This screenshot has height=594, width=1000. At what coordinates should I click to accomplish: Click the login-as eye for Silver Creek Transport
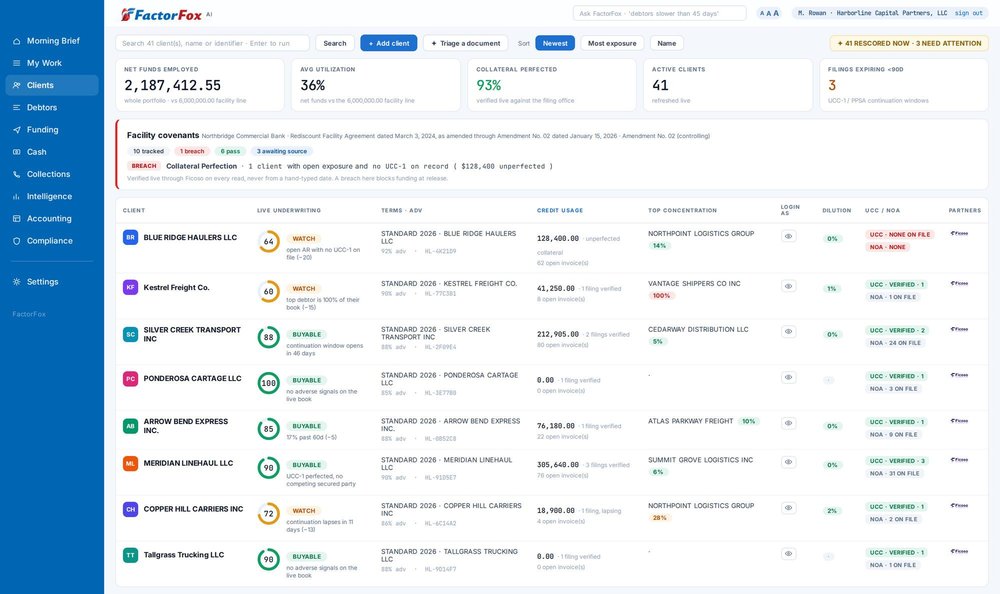(x=788, y=332)
